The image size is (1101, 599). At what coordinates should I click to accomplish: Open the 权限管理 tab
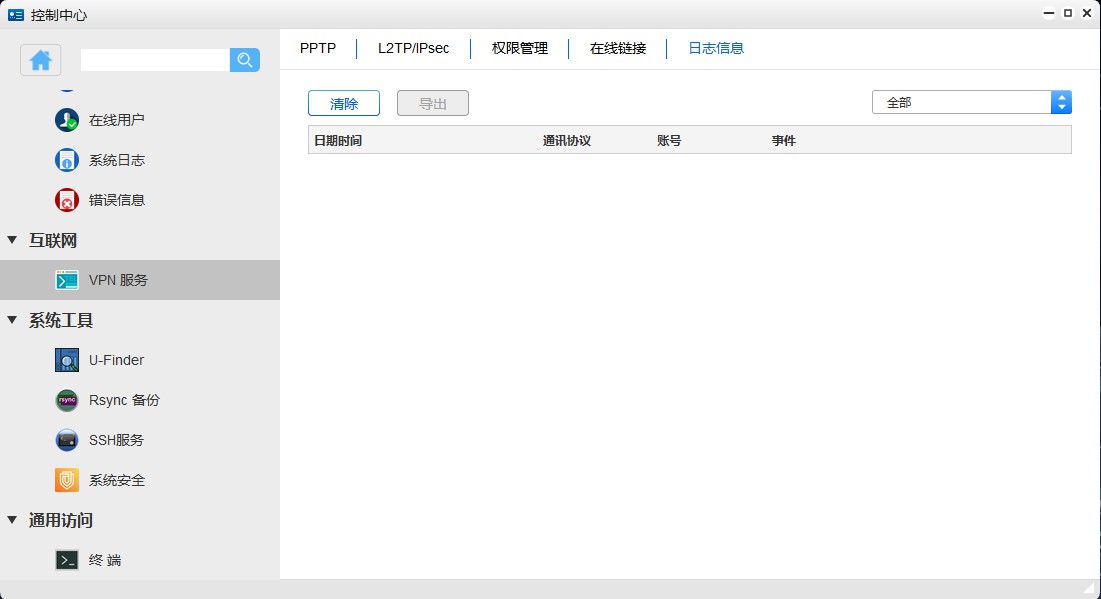coord(520,48)
